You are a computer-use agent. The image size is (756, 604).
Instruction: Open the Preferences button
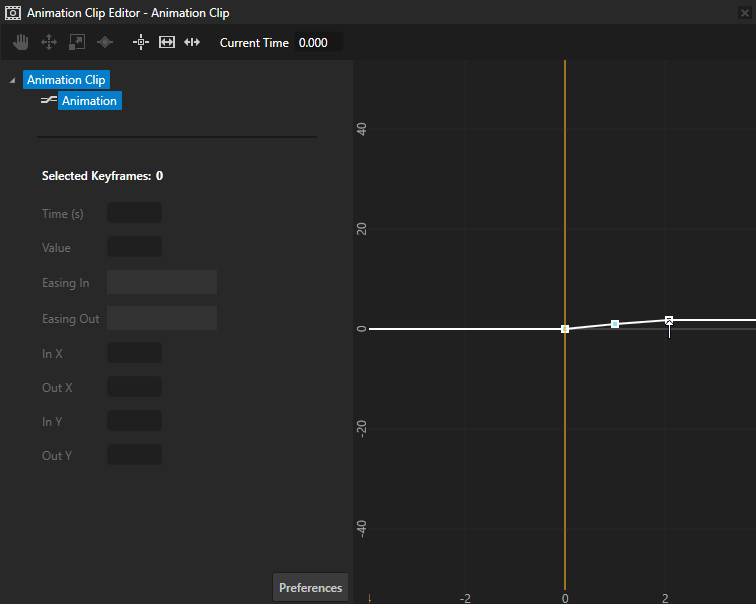pyautogui.click(x=310, y=588)
